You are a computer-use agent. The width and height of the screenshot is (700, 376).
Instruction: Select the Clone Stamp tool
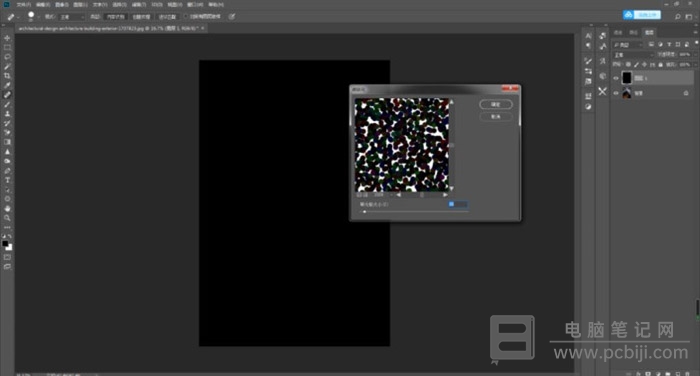7,113
